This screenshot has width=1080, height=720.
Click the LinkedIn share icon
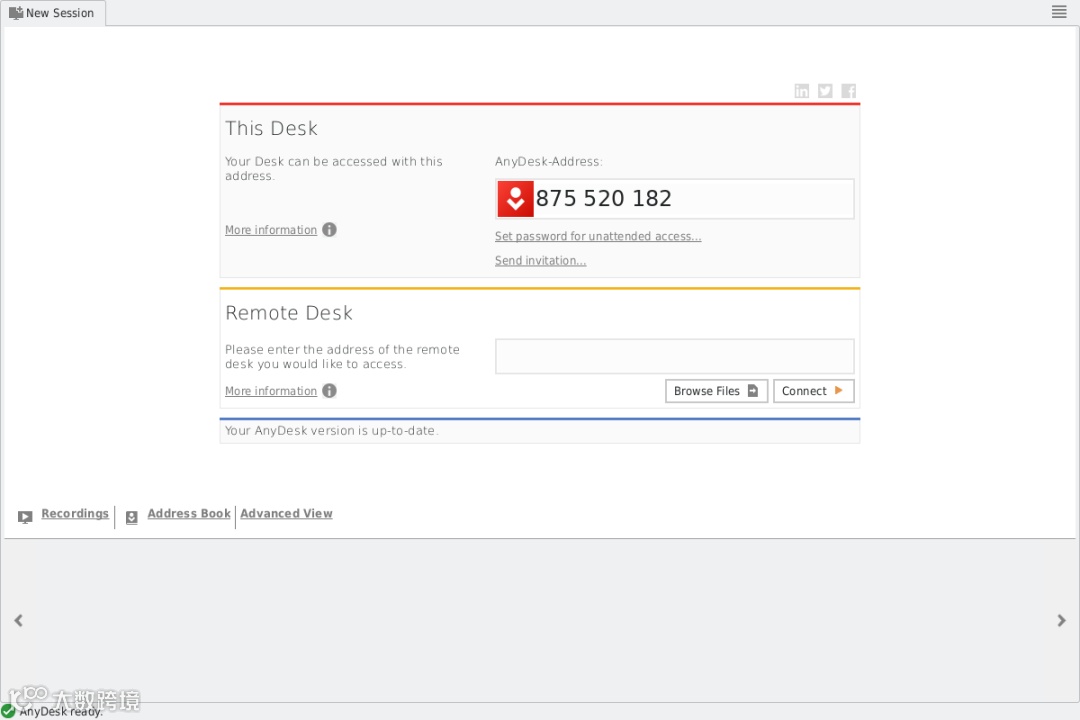pyautogui.click(x=802, y=91)
